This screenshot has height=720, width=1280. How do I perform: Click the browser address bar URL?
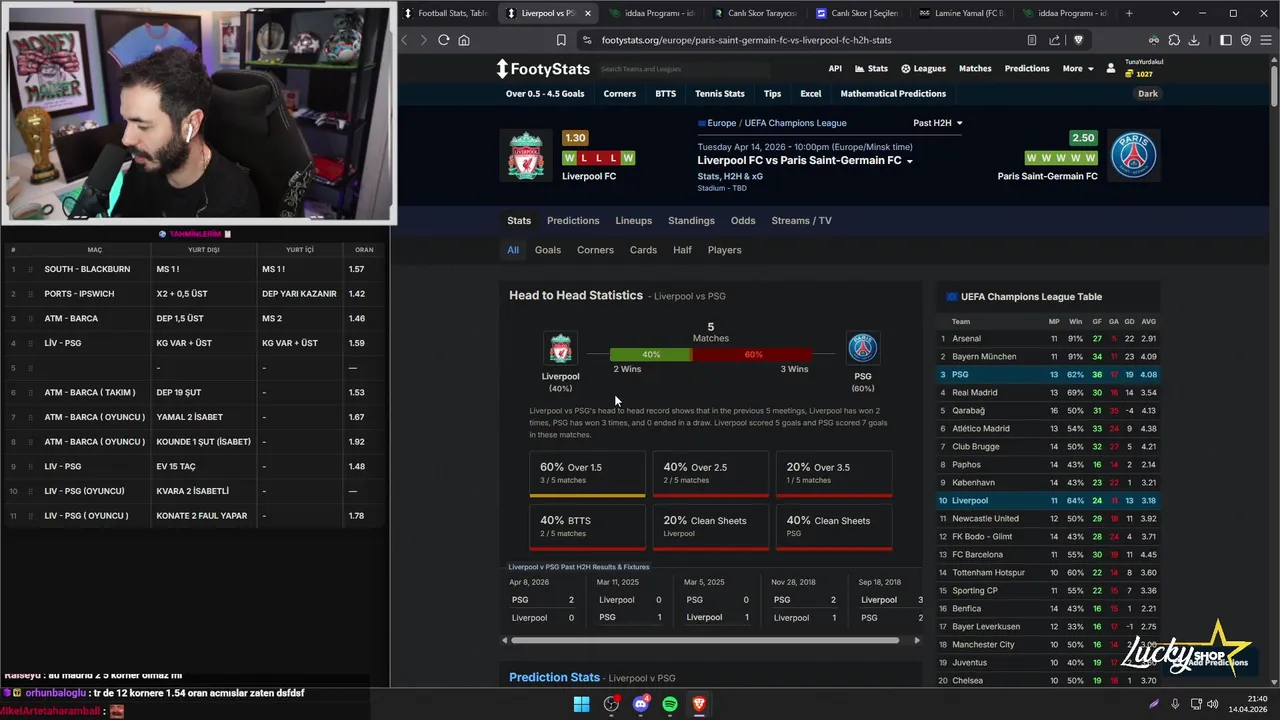pos(746,40)
